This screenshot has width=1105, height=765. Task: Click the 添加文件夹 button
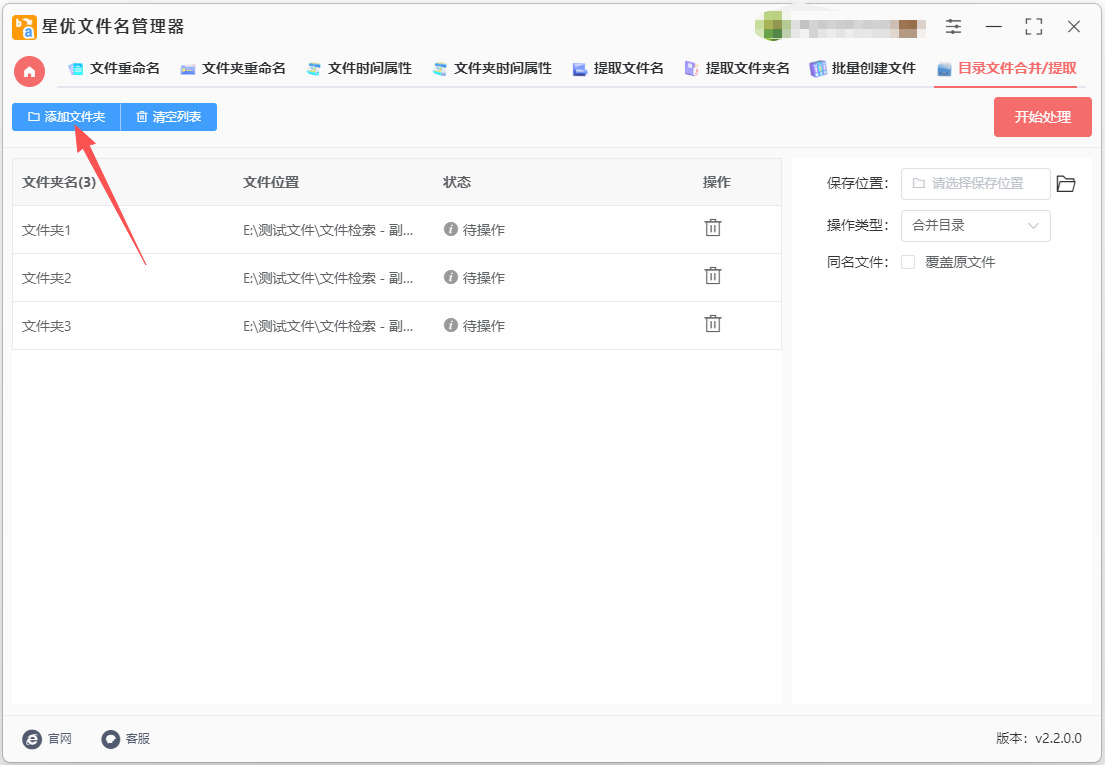66,117
